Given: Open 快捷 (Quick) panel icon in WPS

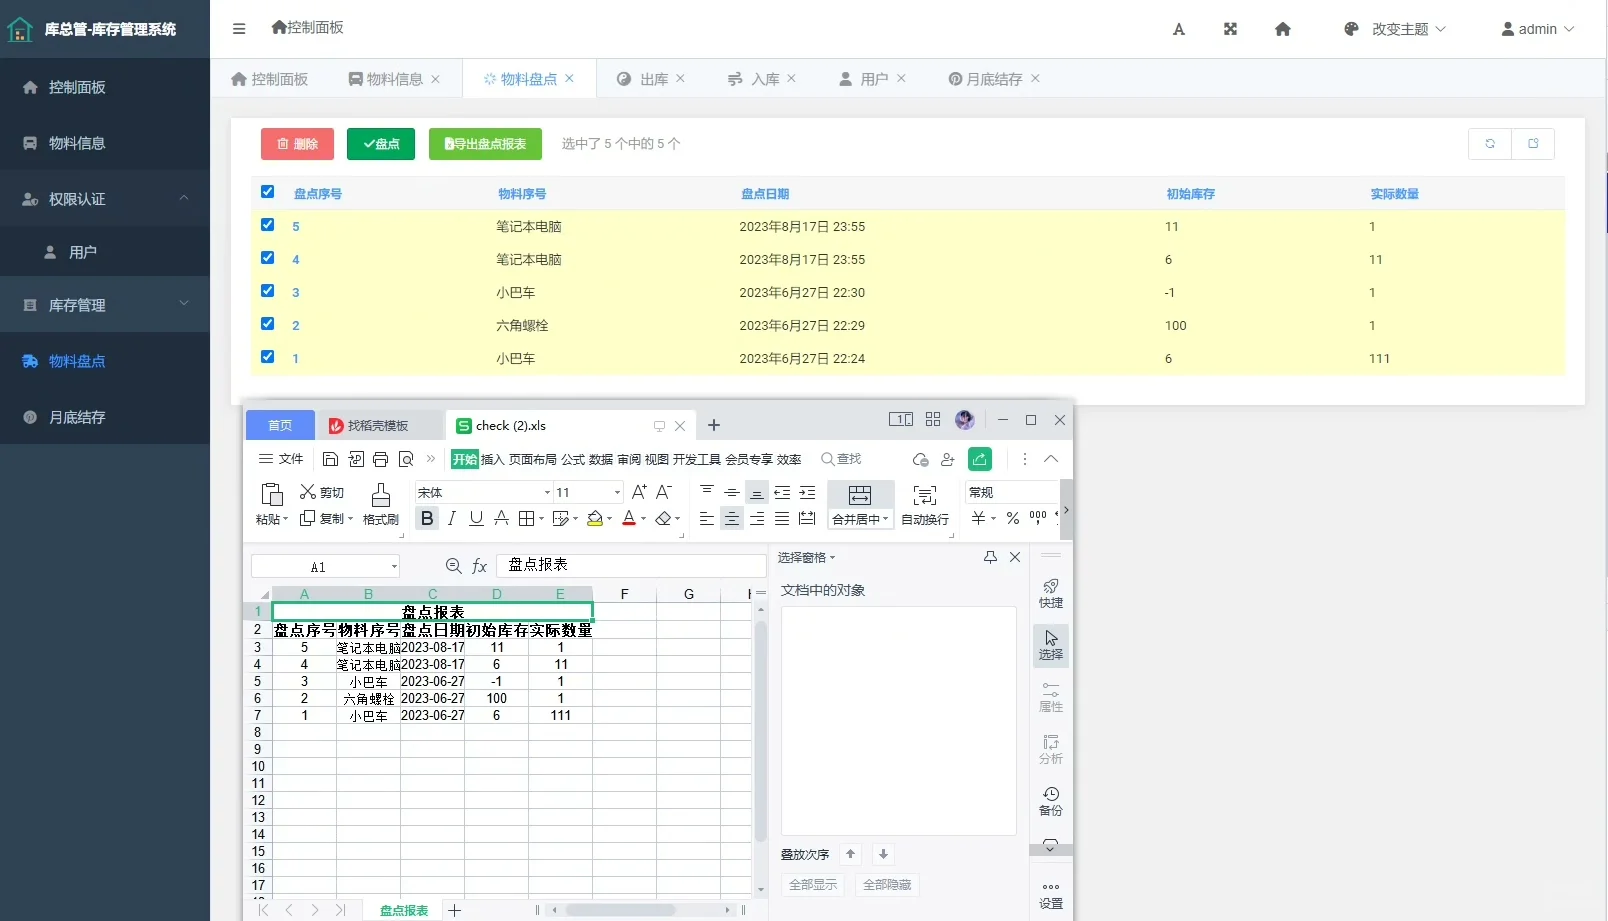Looking at the screenshot, I should point(1051,590).
